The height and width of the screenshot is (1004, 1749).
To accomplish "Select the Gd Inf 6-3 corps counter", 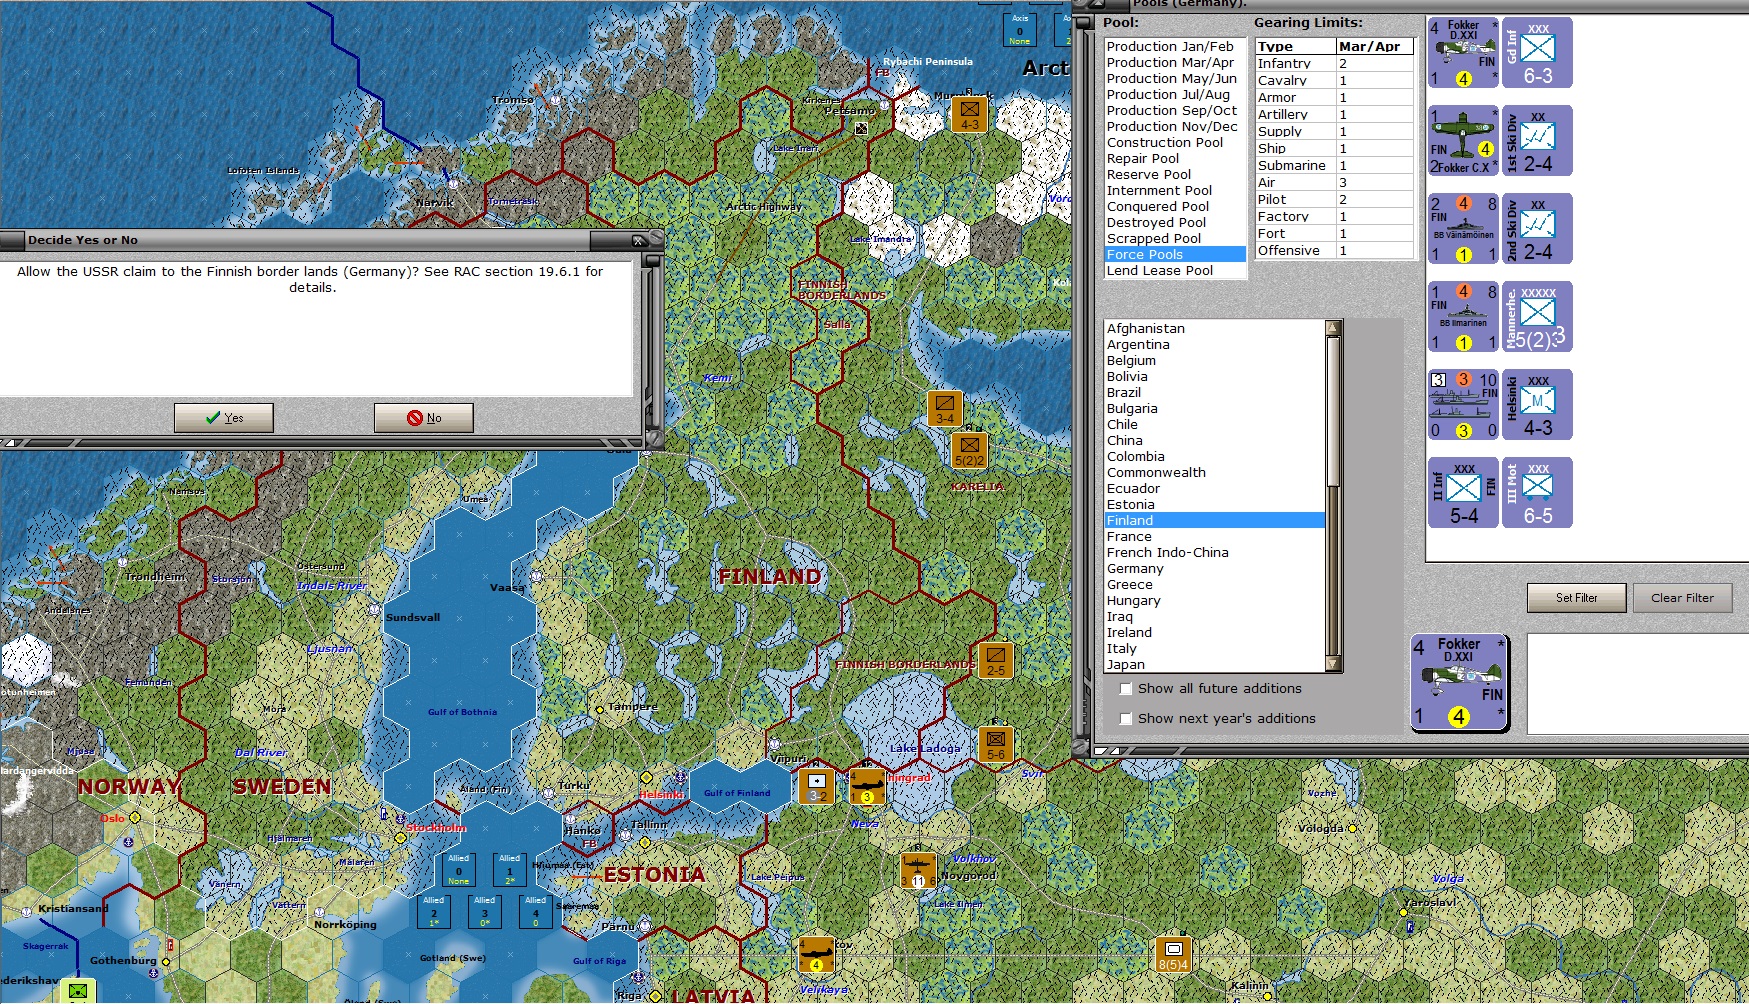I will pos(1537,53).
